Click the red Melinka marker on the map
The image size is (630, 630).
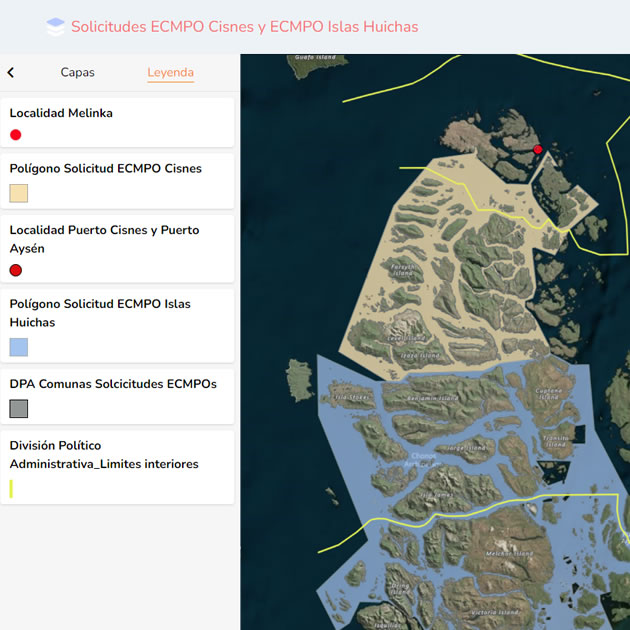[538, 149]
